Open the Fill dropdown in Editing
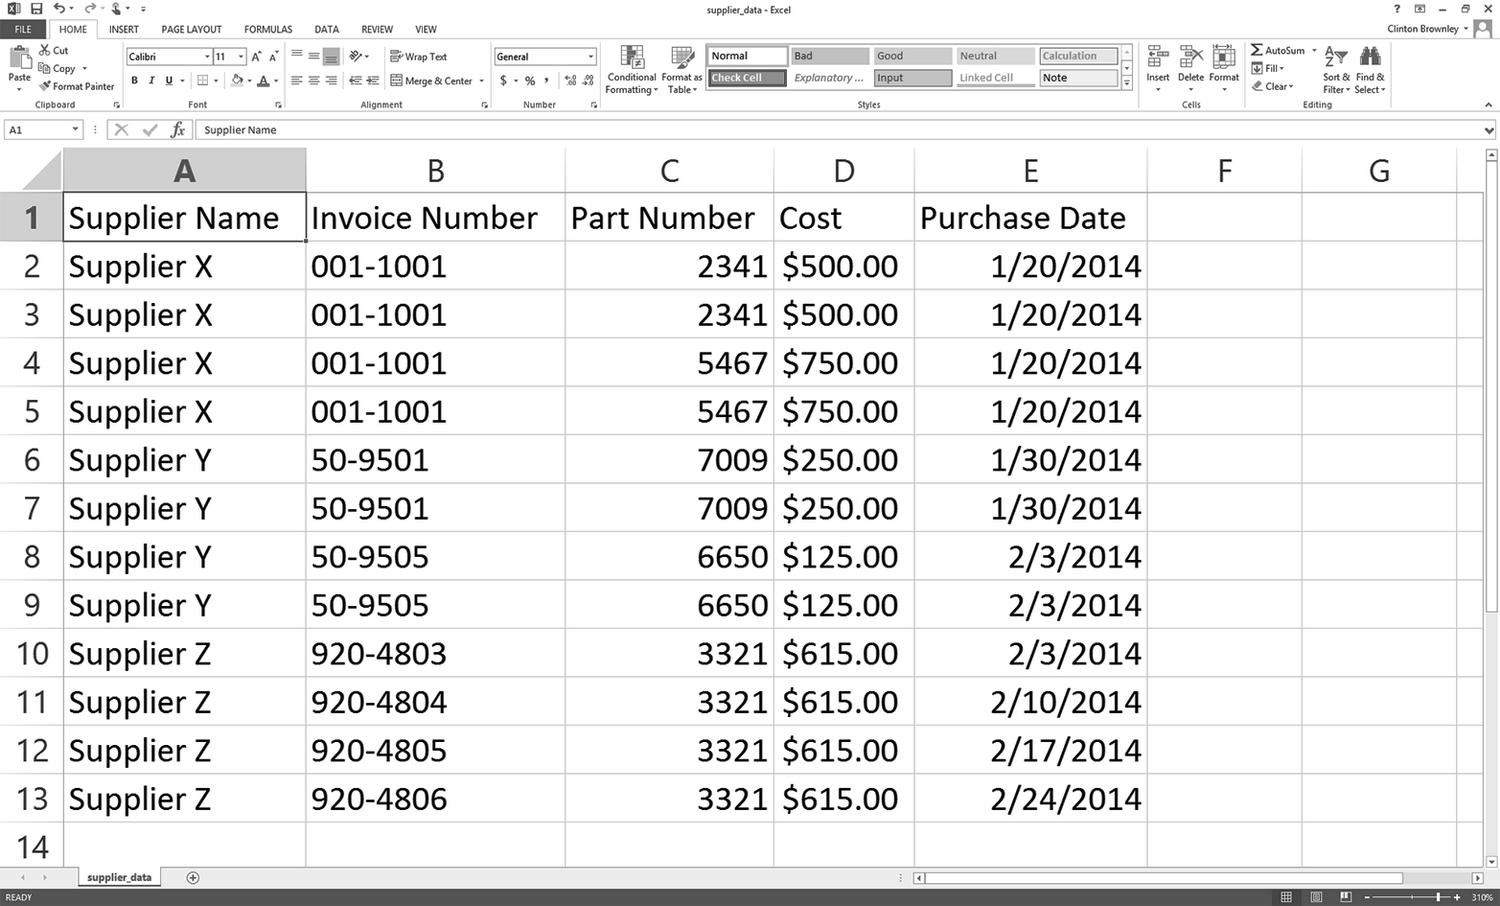Screen dimensions: 1500x906 (x=1268, y=68)
